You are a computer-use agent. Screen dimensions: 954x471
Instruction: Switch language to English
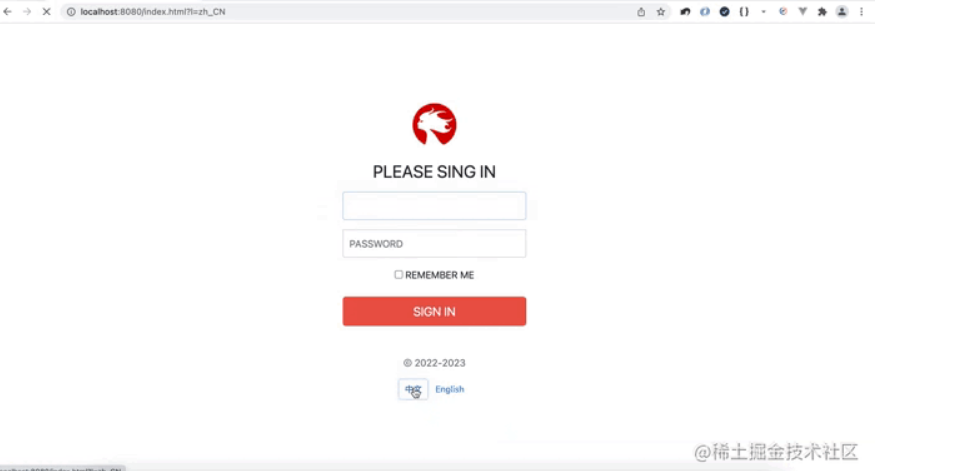pyautogui.click(x=450, y=389)
